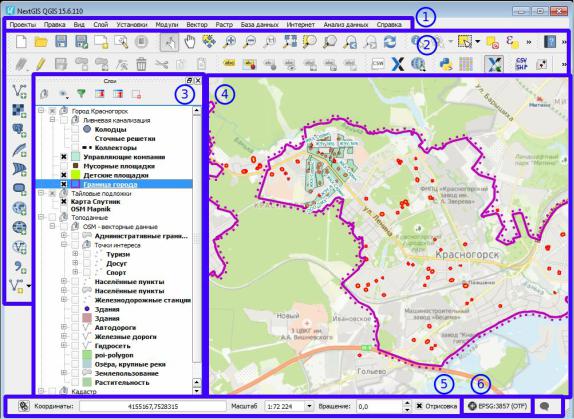
Task: Click the Pan Map to Selection icon
Action: pos(209,42)
